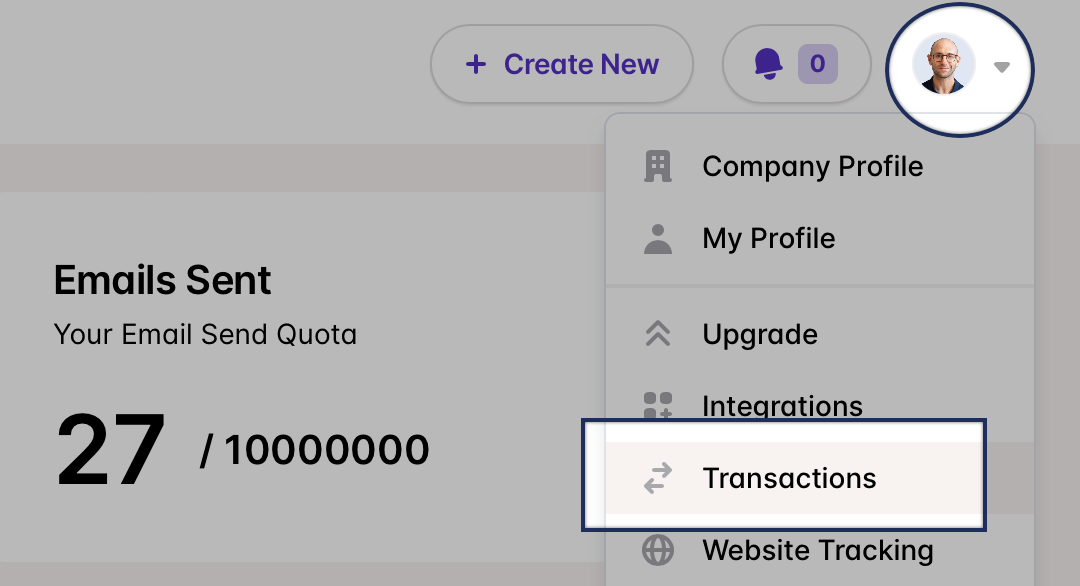
Task: Click the My Profile person icon
Action: [x=658, y=239]
